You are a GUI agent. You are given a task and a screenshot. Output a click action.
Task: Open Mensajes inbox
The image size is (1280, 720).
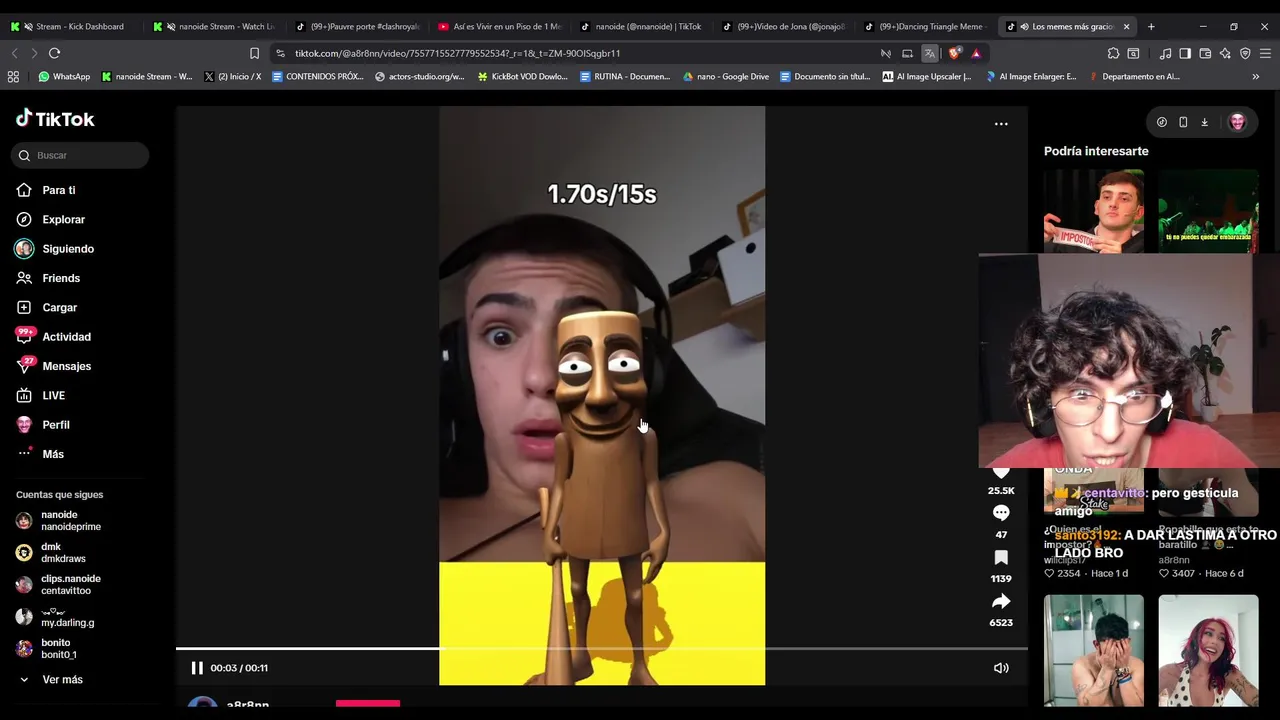[66, 366]
